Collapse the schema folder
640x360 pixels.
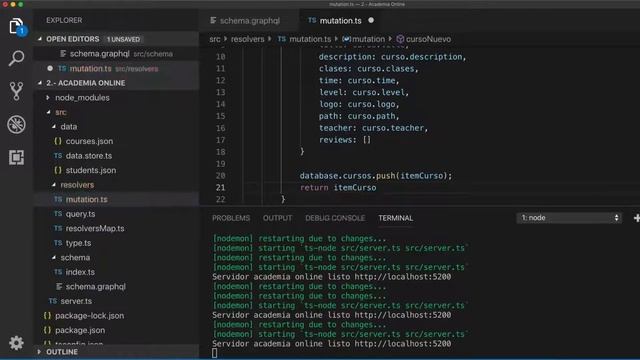coord(54,257)
